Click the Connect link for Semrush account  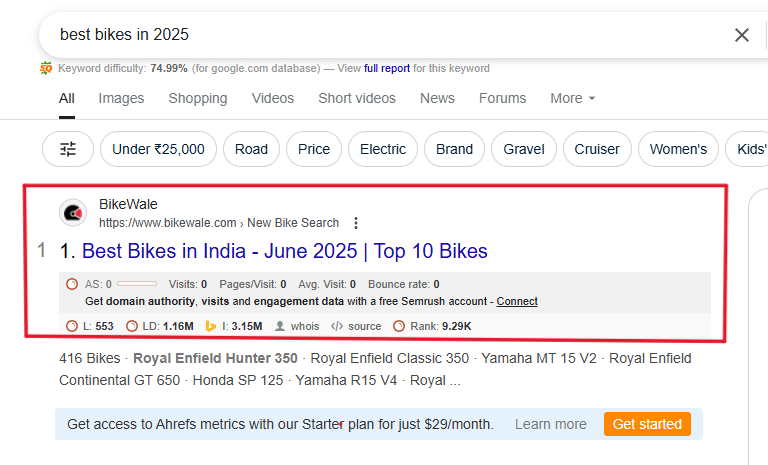[x=517, y=301]
